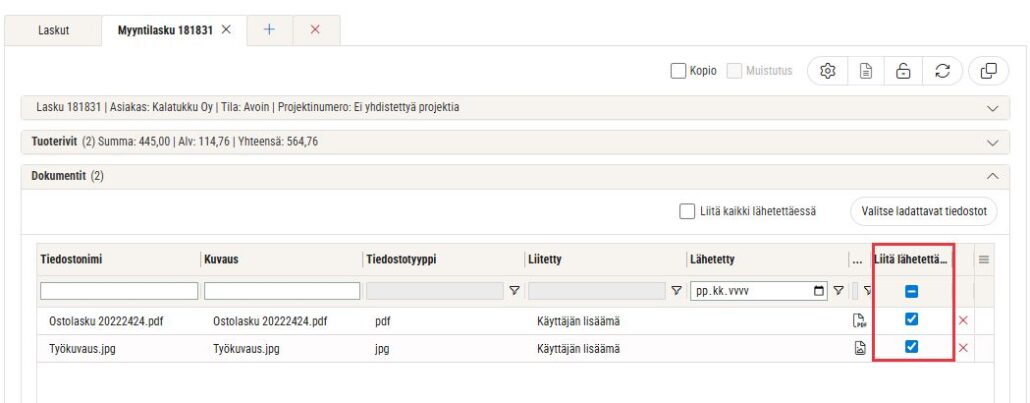Click Valitse ladattavat tiedostot button
Viewport: 1030px width, 403px height.
tap(924, 211)
